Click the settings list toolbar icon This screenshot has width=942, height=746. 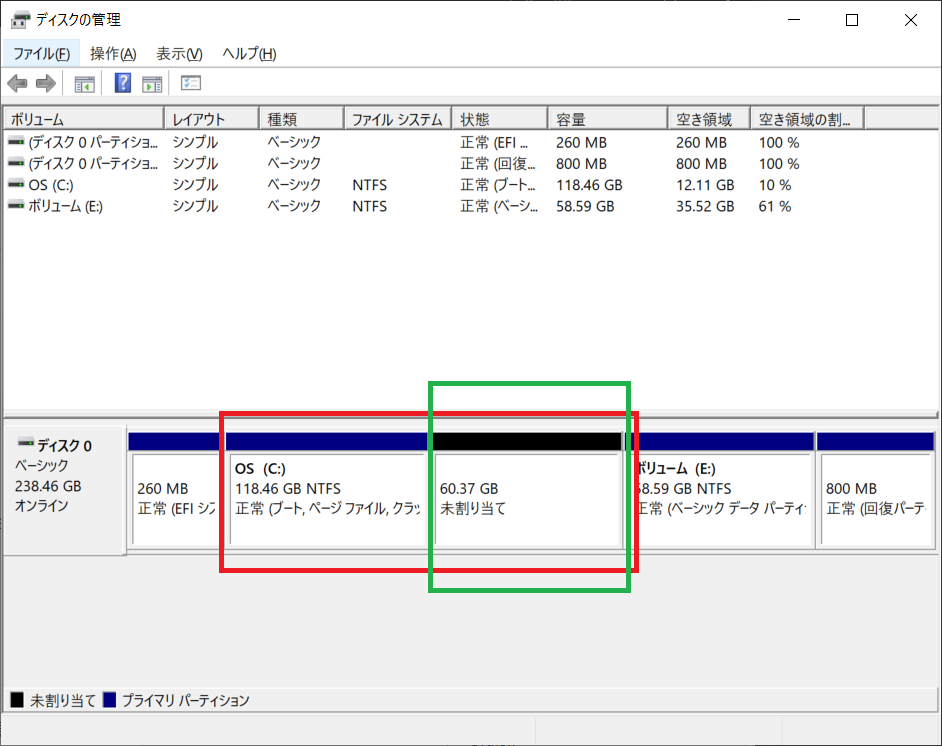tap(191, 83)
